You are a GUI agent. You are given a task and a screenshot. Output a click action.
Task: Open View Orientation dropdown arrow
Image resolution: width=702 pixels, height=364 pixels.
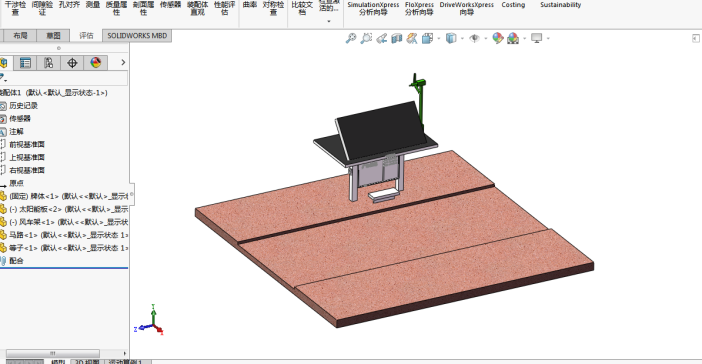pyautogui.click(x=438, y=39)
